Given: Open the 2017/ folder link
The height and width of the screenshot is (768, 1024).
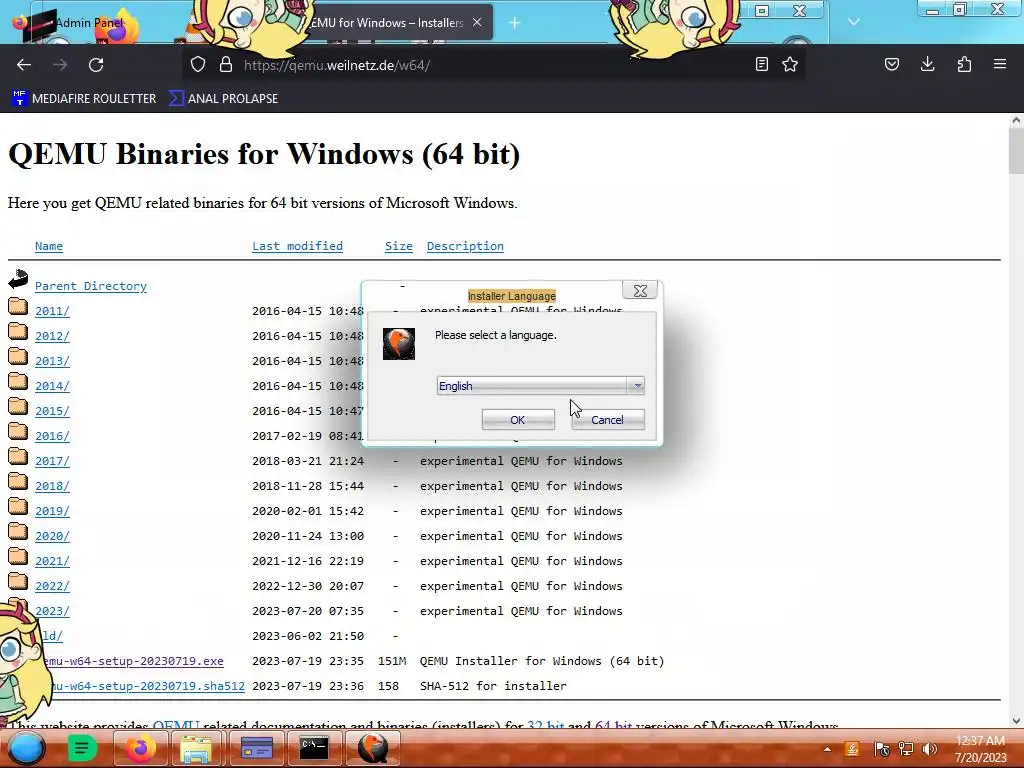Looking at the screenshot, I should click(52, 461).
